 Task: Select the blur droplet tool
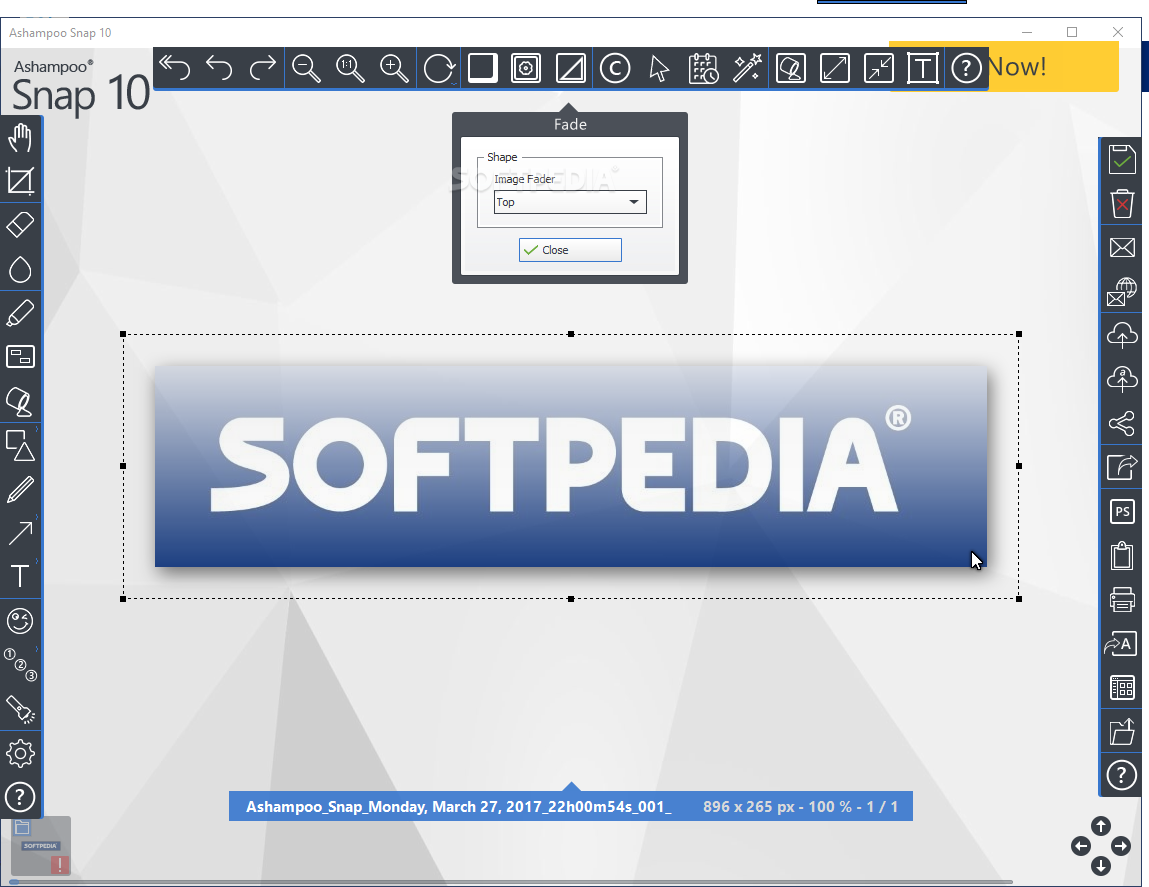click(x=20, y=269)
